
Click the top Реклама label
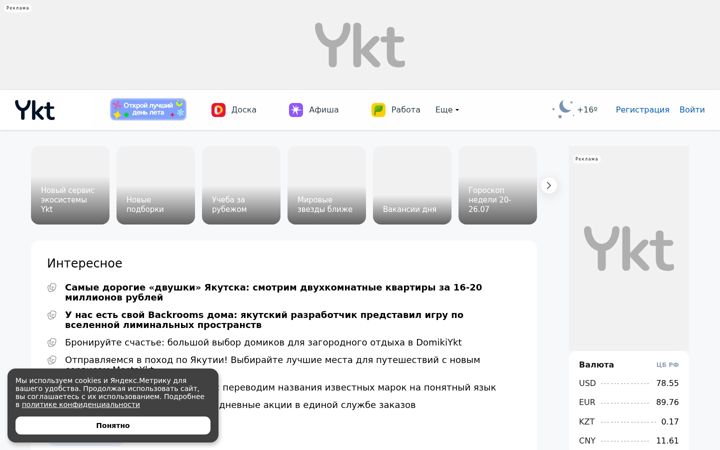(x=17, y=8)
